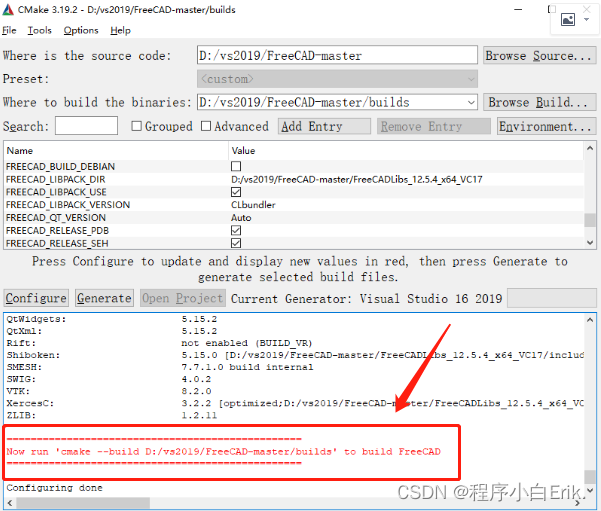
Task: Open the Help menu
Action: click(x=120, y=30)
